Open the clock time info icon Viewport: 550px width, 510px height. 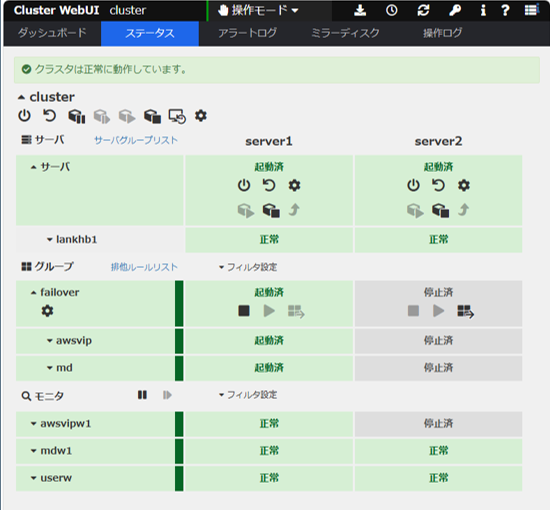point(391,11)
